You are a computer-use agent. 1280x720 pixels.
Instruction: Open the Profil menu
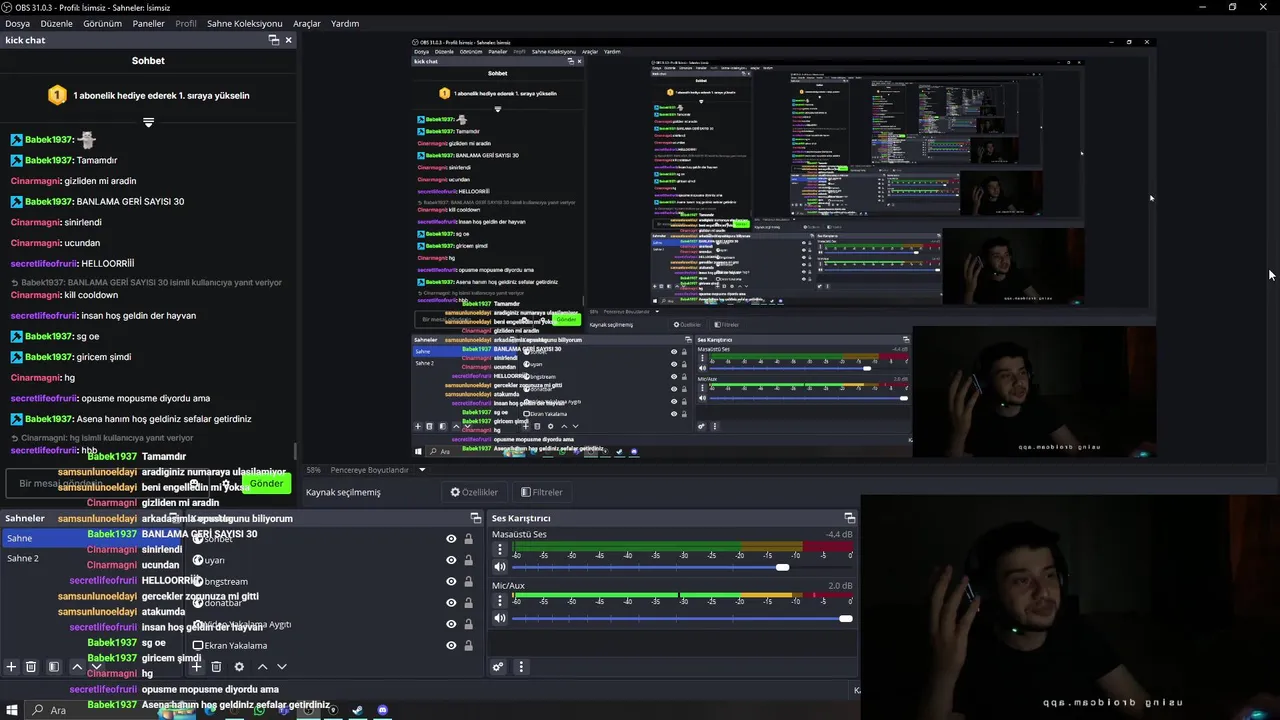(186, 23)
